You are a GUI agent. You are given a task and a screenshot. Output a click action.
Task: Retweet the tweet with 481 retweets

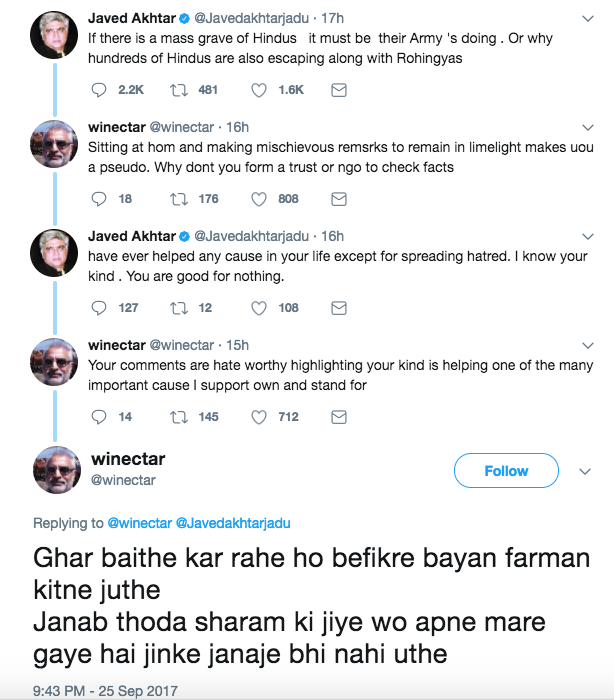coord(179,90)
